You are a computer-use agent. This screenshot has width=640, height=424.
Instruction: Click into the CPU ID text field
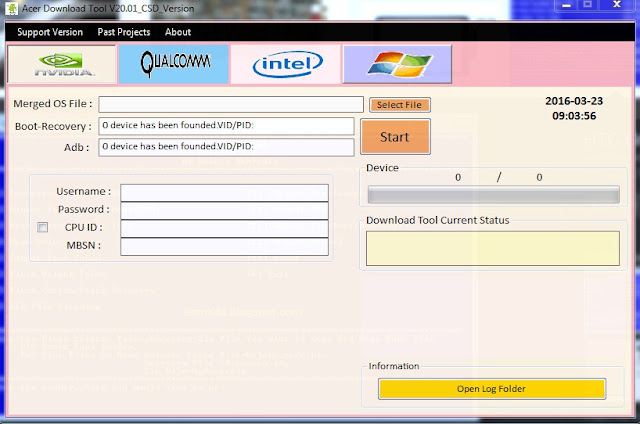pyautogui.click(x=224, y=229)
